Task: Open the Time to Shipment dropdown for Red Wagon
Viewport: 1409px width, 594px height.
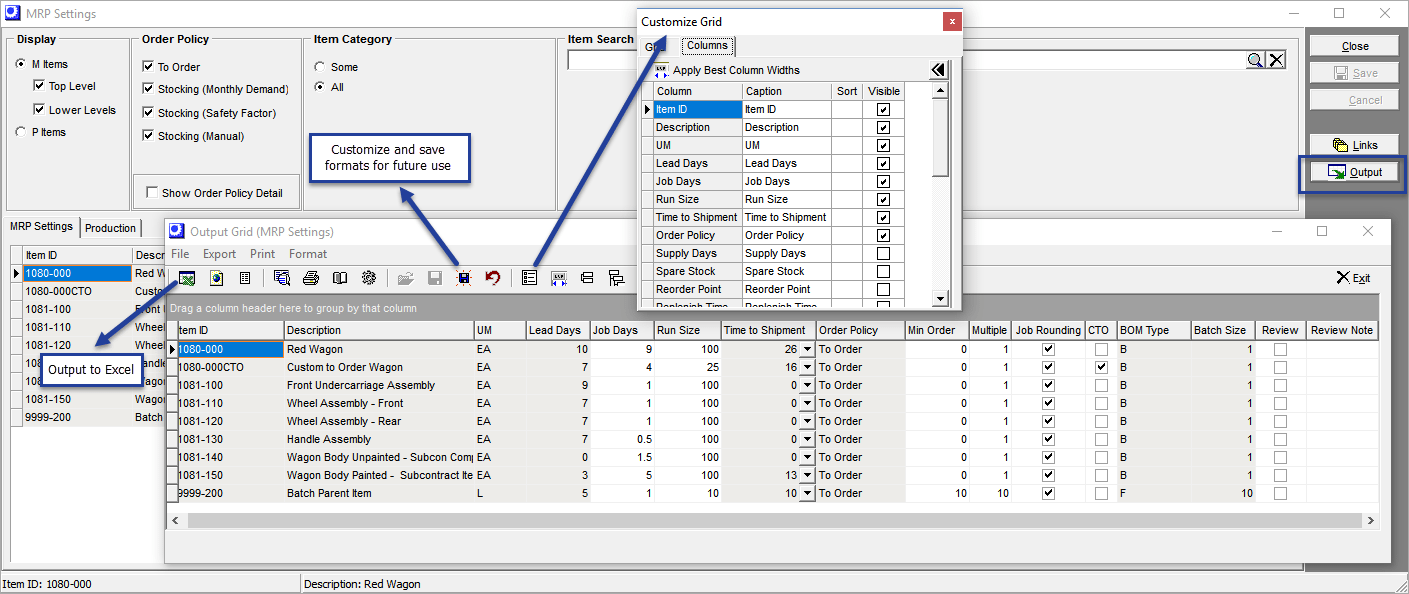Action: (806, 348)
